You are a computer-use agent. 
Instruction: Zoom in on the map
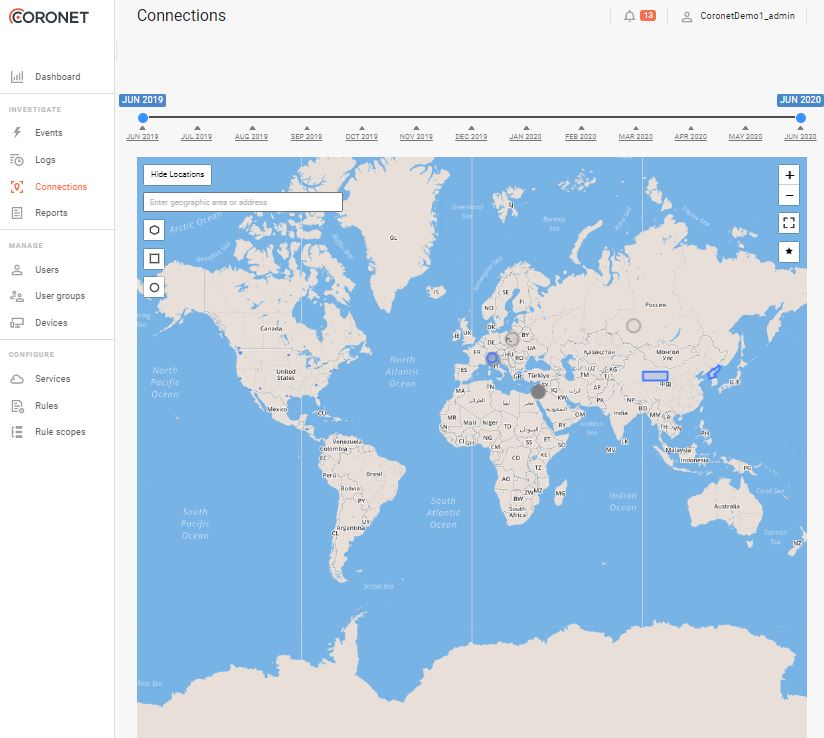click(789, 173)
